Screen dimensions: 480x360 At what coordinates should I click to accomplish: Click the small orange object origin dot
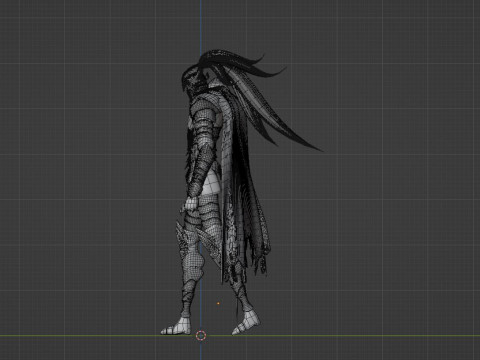[218, 303]
